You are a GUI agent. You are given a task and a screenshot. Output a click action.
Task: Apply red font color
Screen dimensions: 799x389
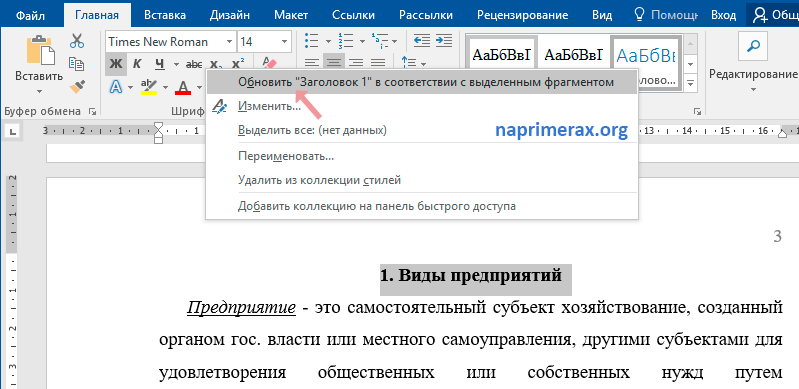[182, 87]
